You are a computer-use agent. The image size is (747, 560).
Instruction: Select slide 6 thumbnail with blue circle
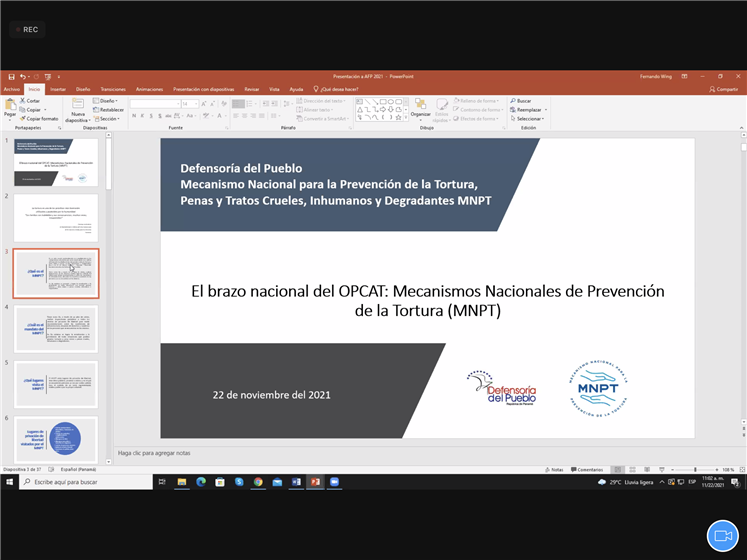tap(56, 439)
